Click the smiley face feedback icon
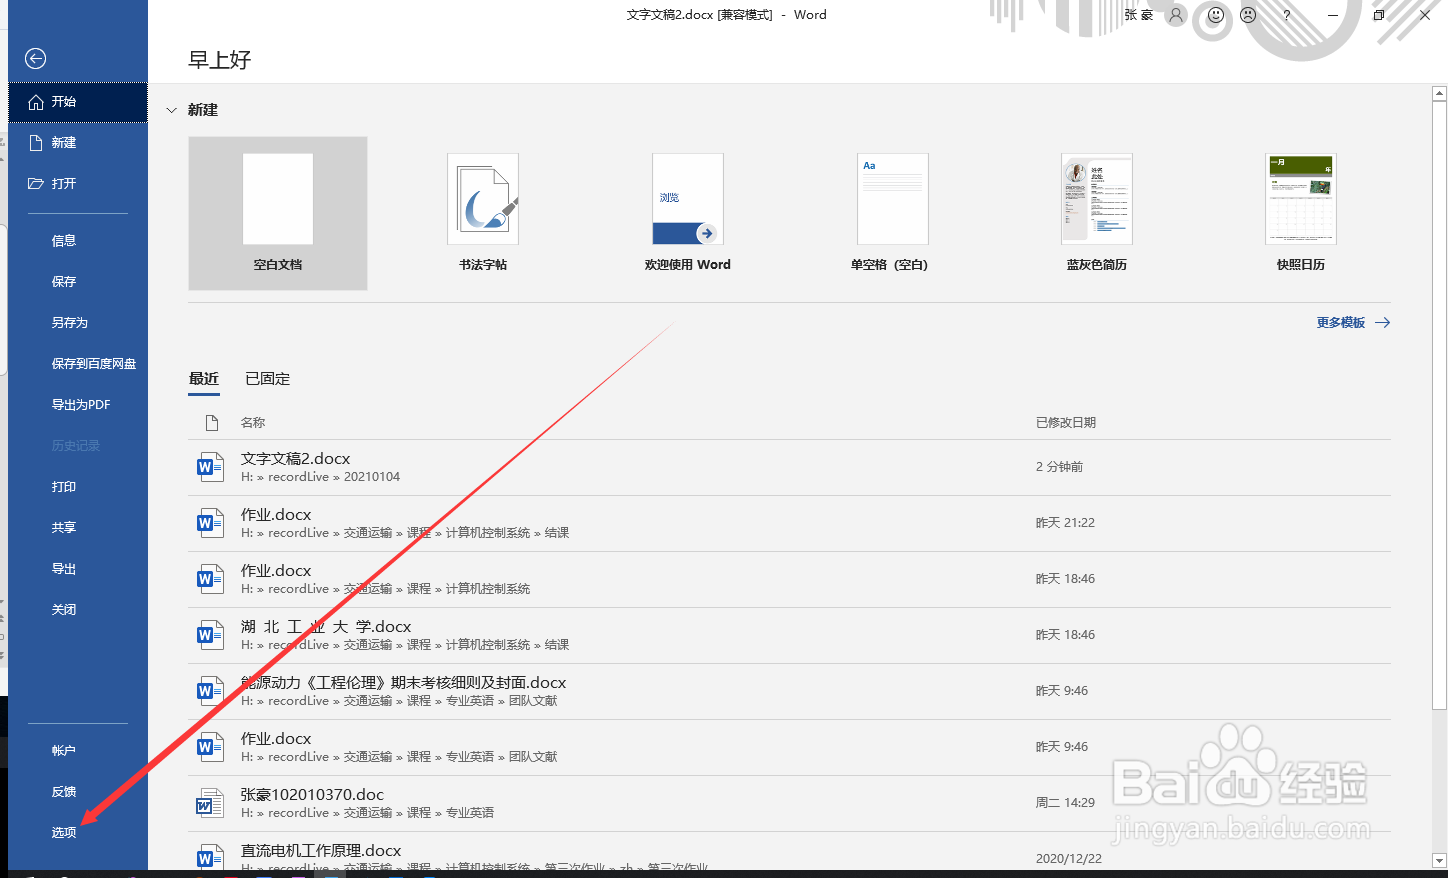The width and height of the screenshot is (1448, 878). coord(1216,15)
